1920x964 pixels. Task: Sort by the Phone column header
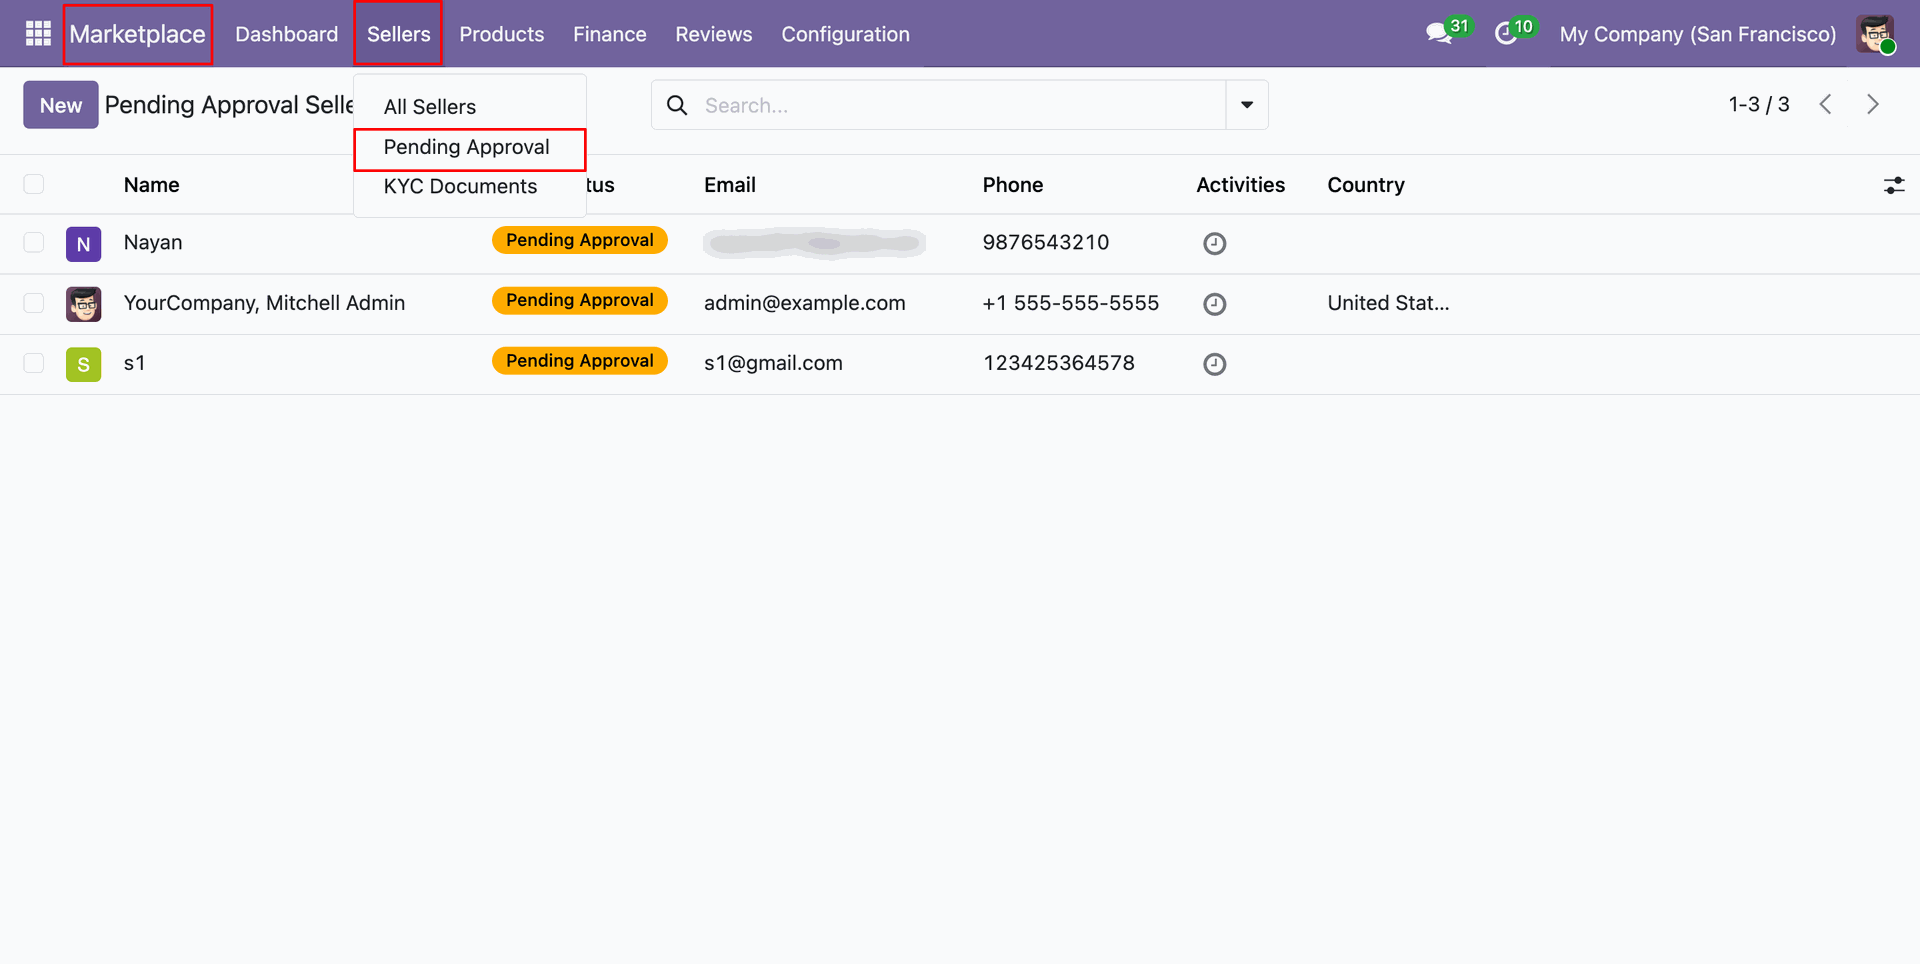pos(1012,185)
